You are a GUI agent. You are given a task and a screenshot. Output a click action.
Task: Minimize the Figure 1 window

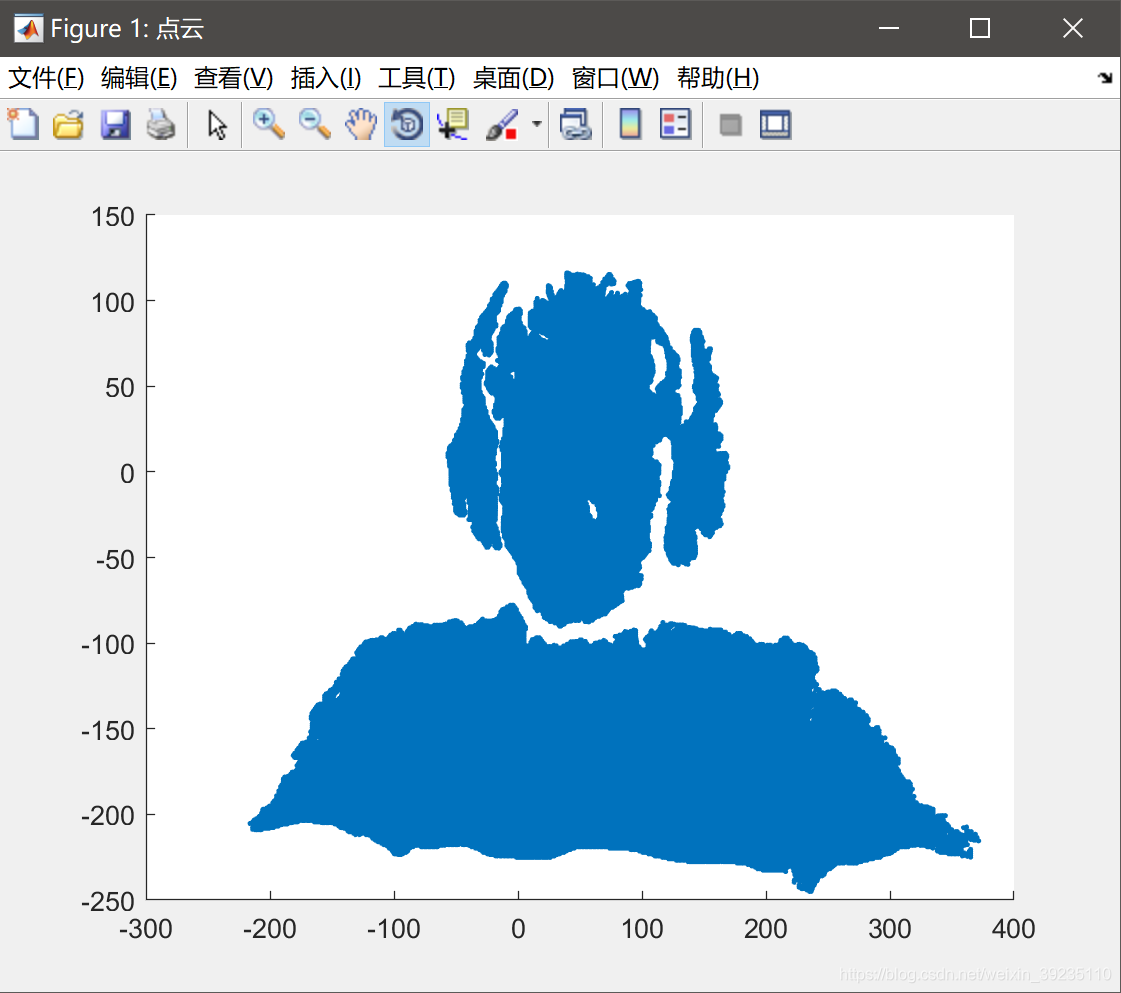point(889,29)
